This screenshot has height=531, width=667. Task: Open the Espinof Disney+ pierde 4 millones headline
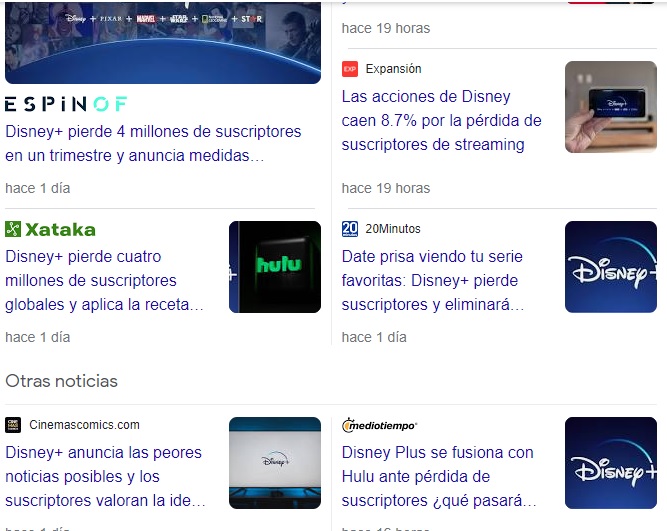click(153, 143)
